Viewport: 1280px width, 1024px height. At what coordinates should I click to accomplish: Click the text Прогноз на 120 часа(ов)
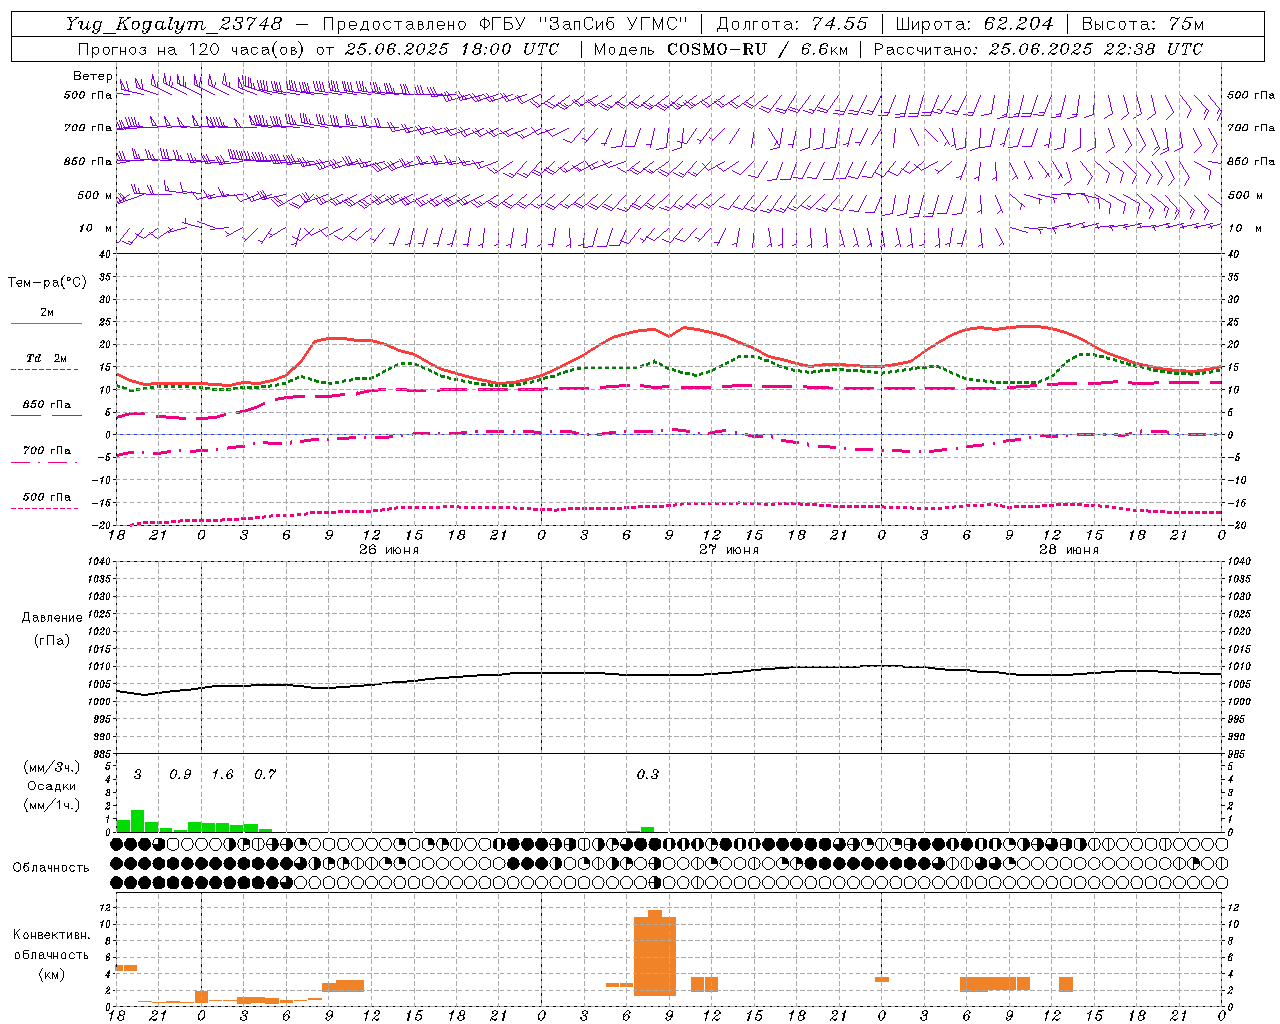coord(193,49)
